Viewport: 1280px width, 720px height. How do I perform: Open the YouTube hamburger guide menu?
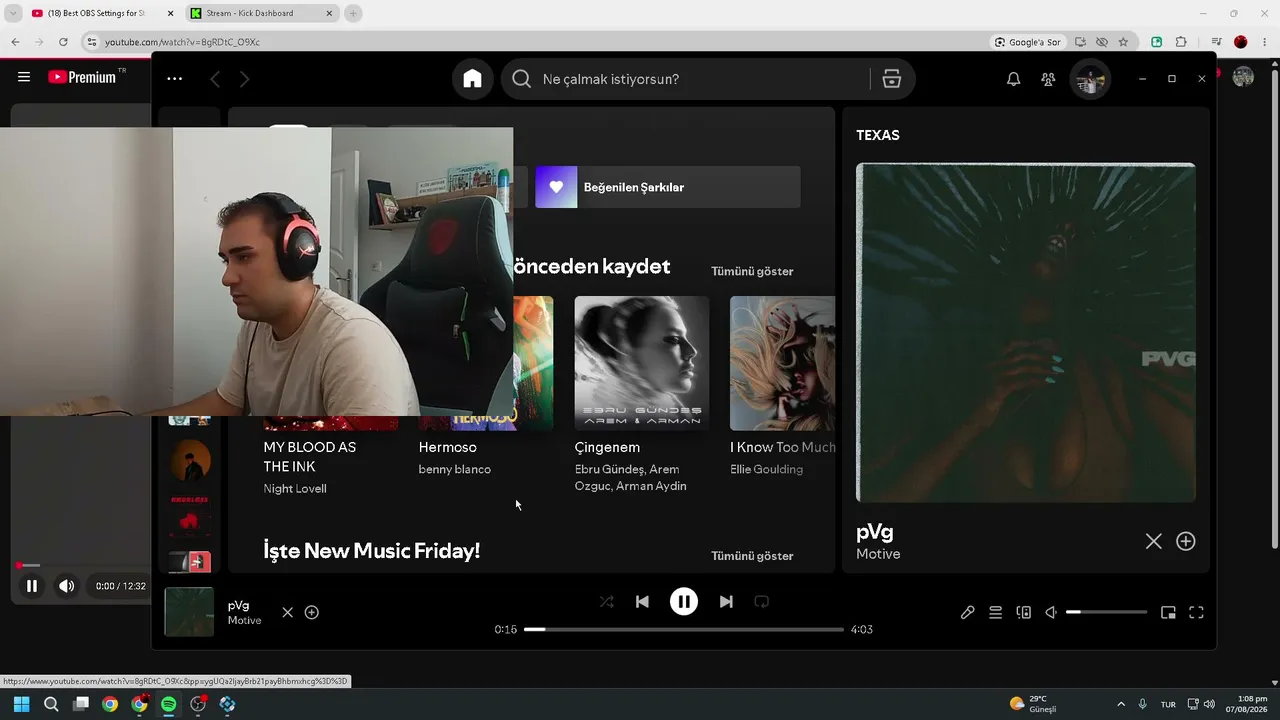point(24,77)
